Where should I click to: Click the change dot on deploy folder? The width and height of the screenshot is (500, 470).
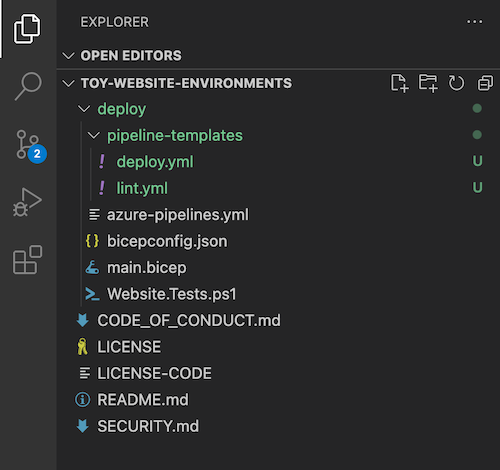(x=477, y=108)
